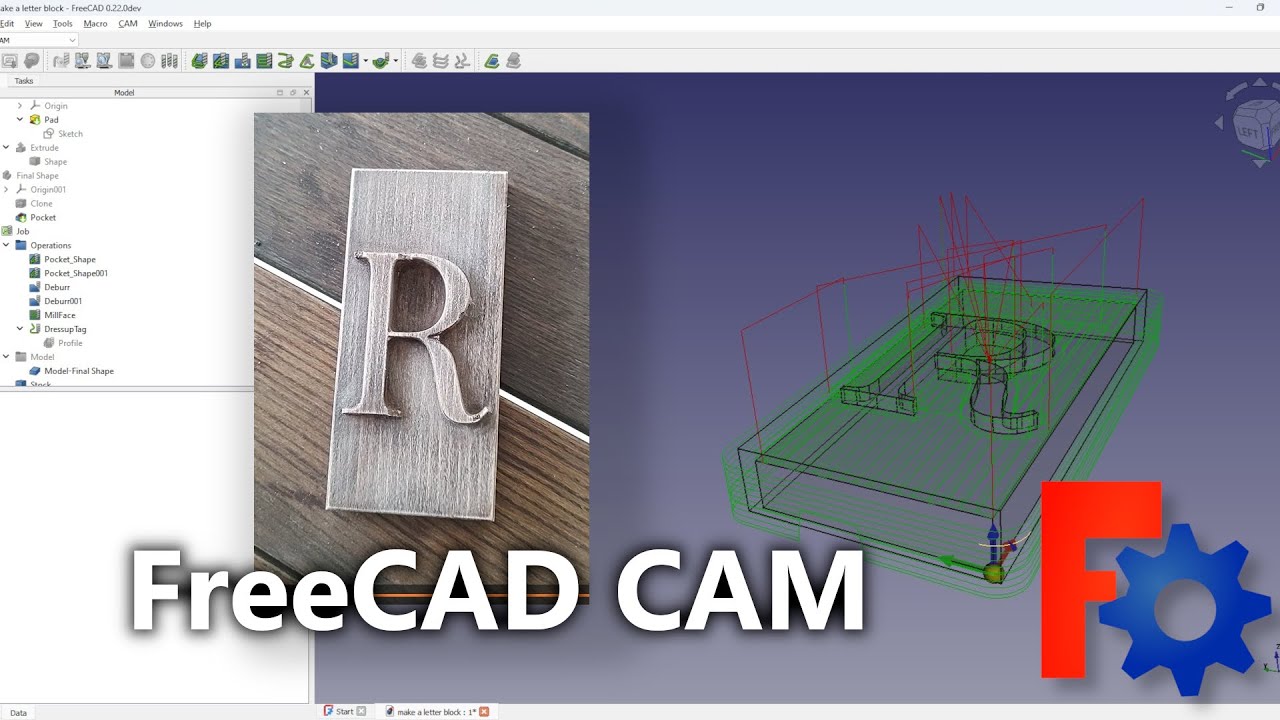The width and height of the screenshot is (1280, 720).
Task: Click the Finish Selecting Loop icon
Action: (x=126, y=61)
